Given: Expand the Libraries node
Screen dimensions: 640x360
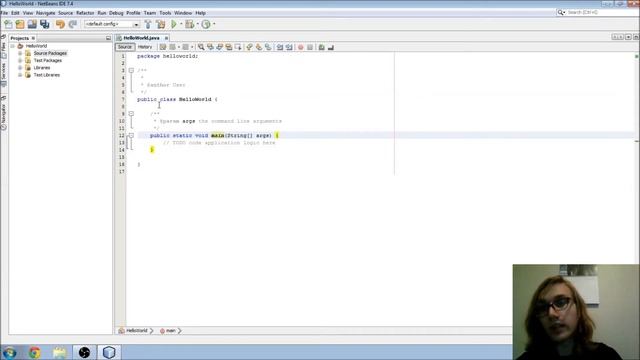Looking at the screenshot, I should tap(20, 68).
